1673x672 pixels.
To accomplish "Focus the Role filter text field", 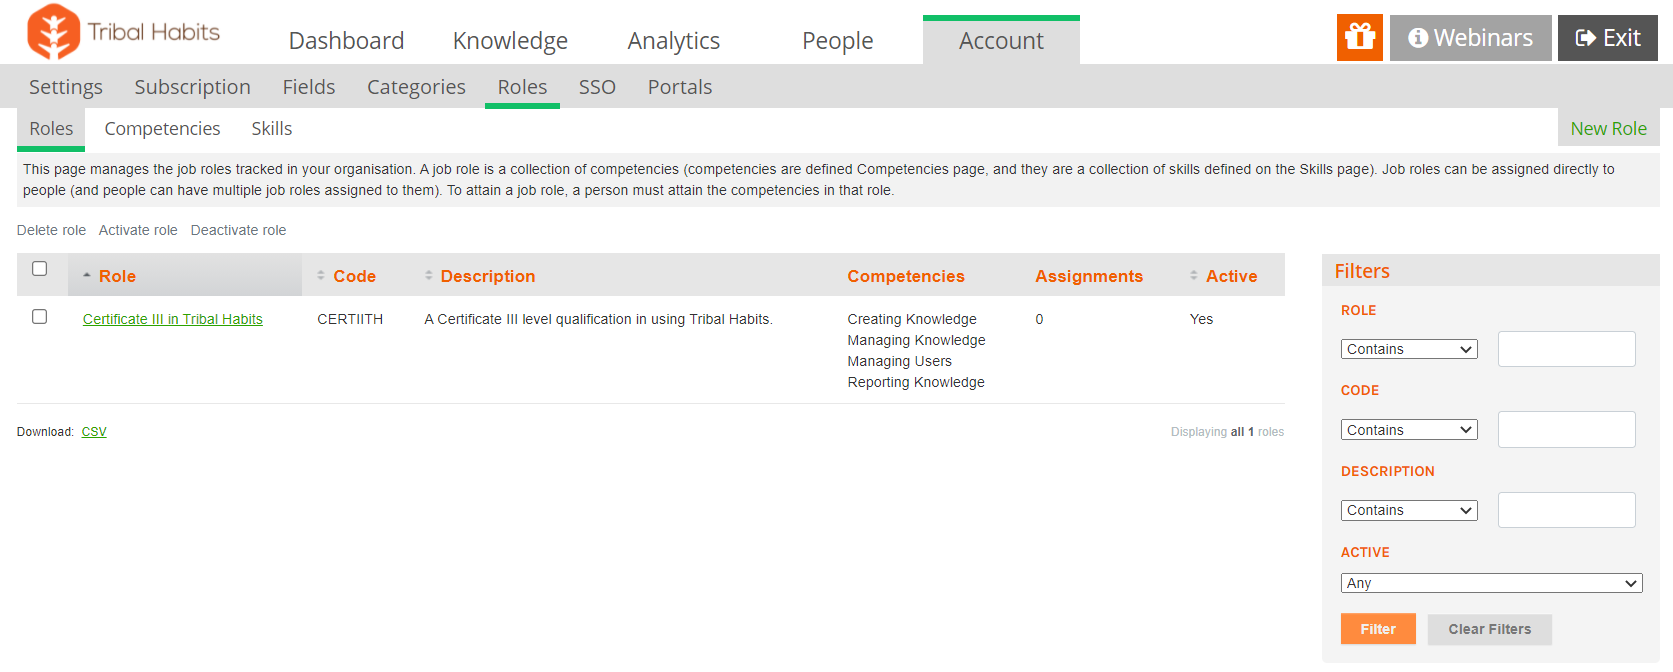I will click(x=1567, y=349).
